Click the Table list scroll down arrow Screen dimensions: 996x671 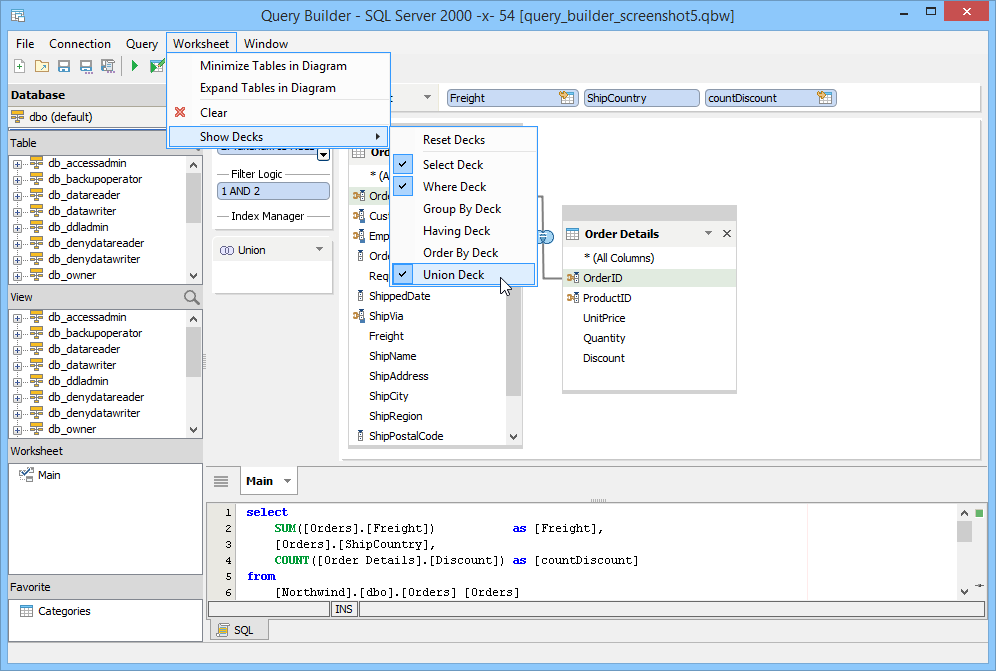pos(194,276)
